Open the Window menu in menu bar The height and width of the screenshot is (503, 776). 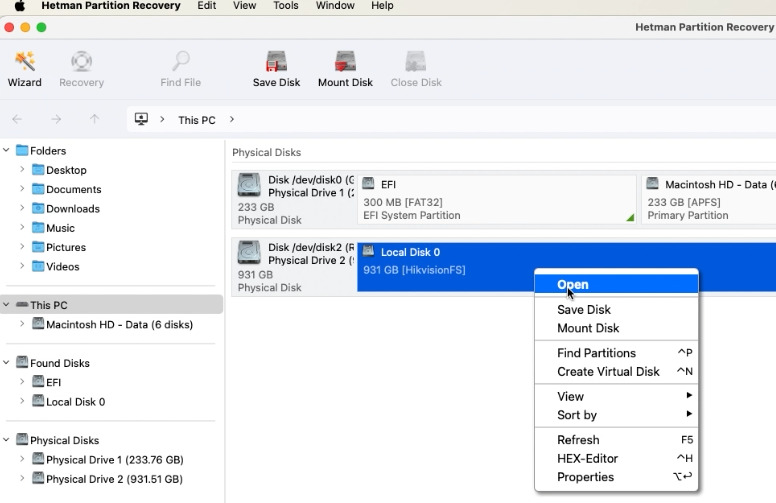(335, 5)
